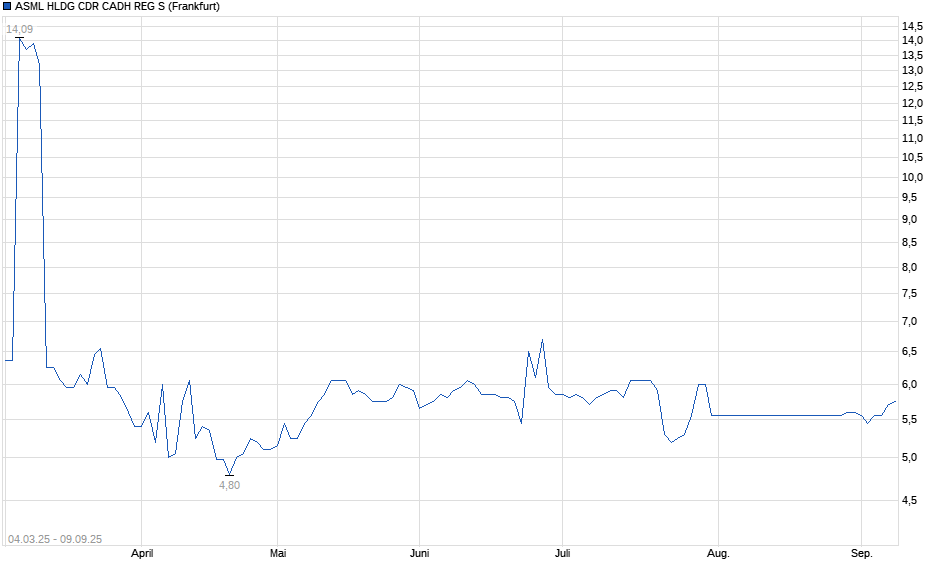Image resolution: width=940 pixels, height=579 pixels.
Task: Click the 13,5 price axis label
Action: [x=912, y=55]
